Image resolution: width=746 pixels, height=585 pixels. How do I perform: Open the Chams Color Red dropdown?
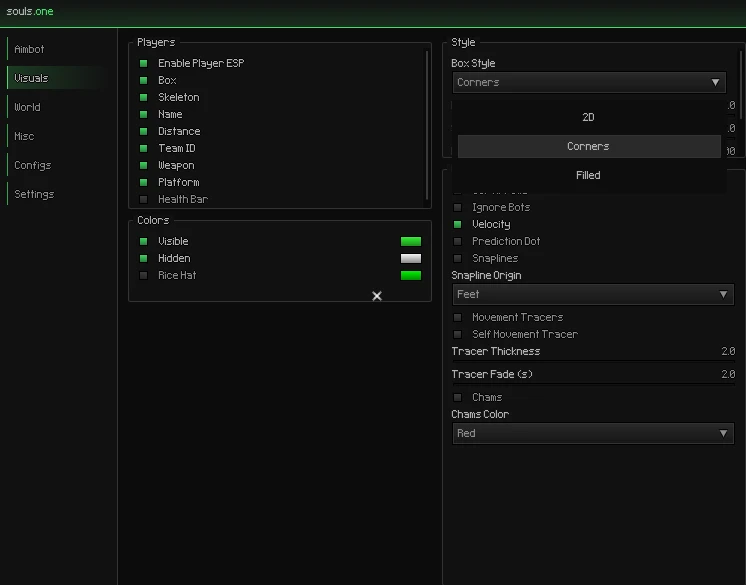593,433
